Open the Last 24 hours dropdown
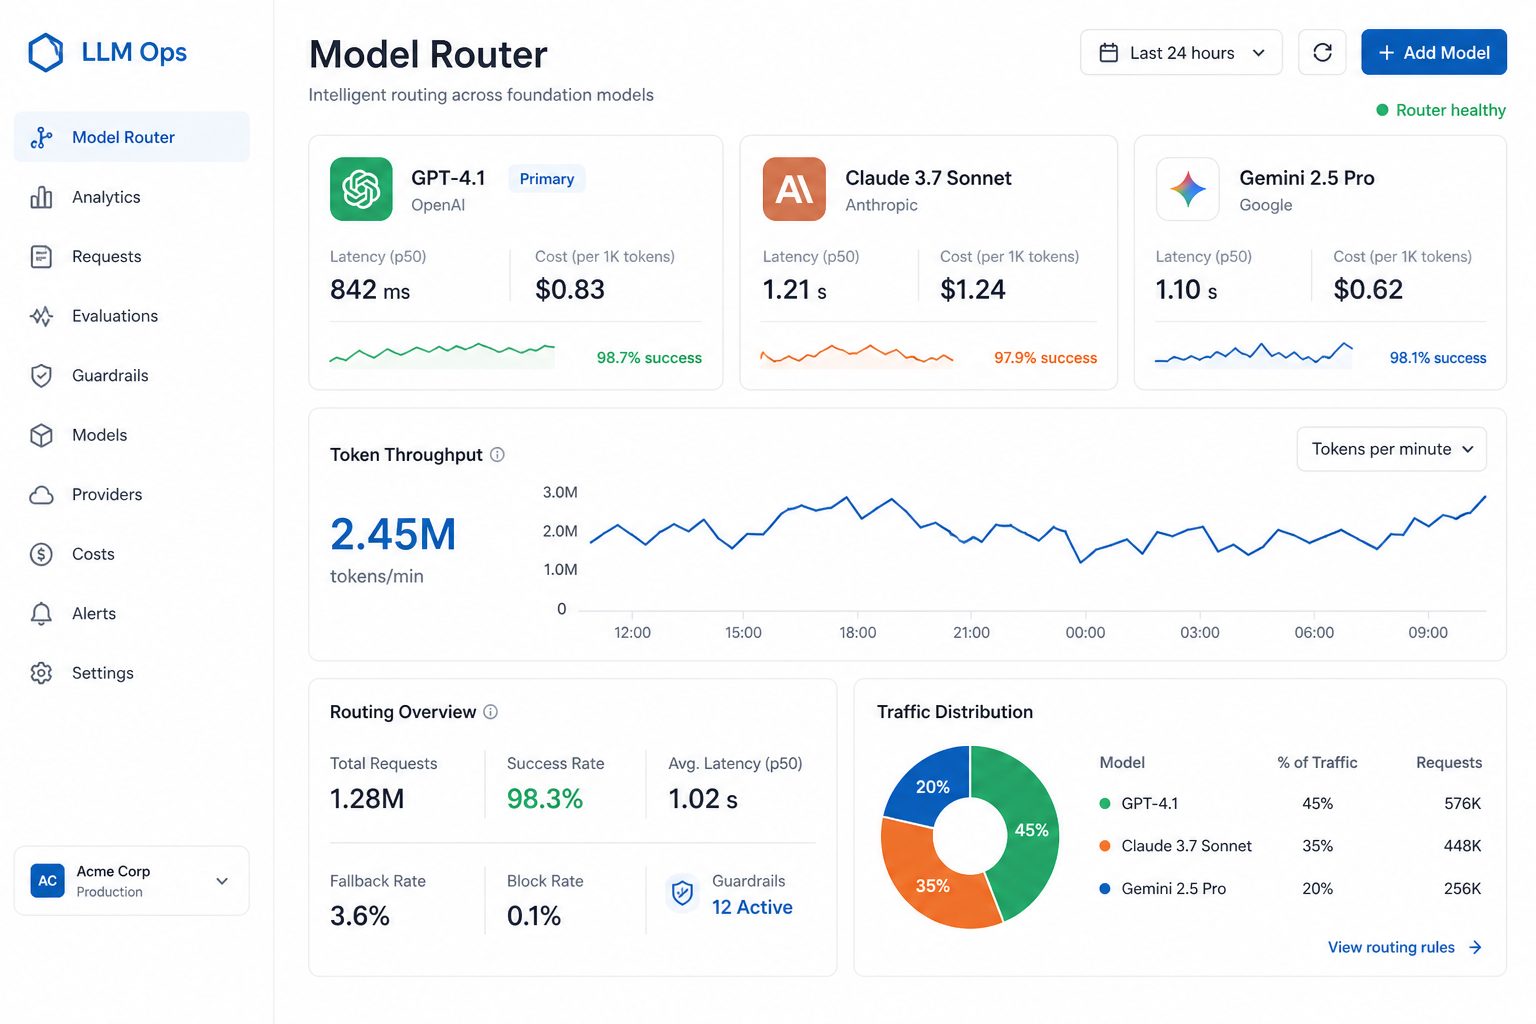Viewport: 1536px width, 1024px height. tap(1181, 53)
